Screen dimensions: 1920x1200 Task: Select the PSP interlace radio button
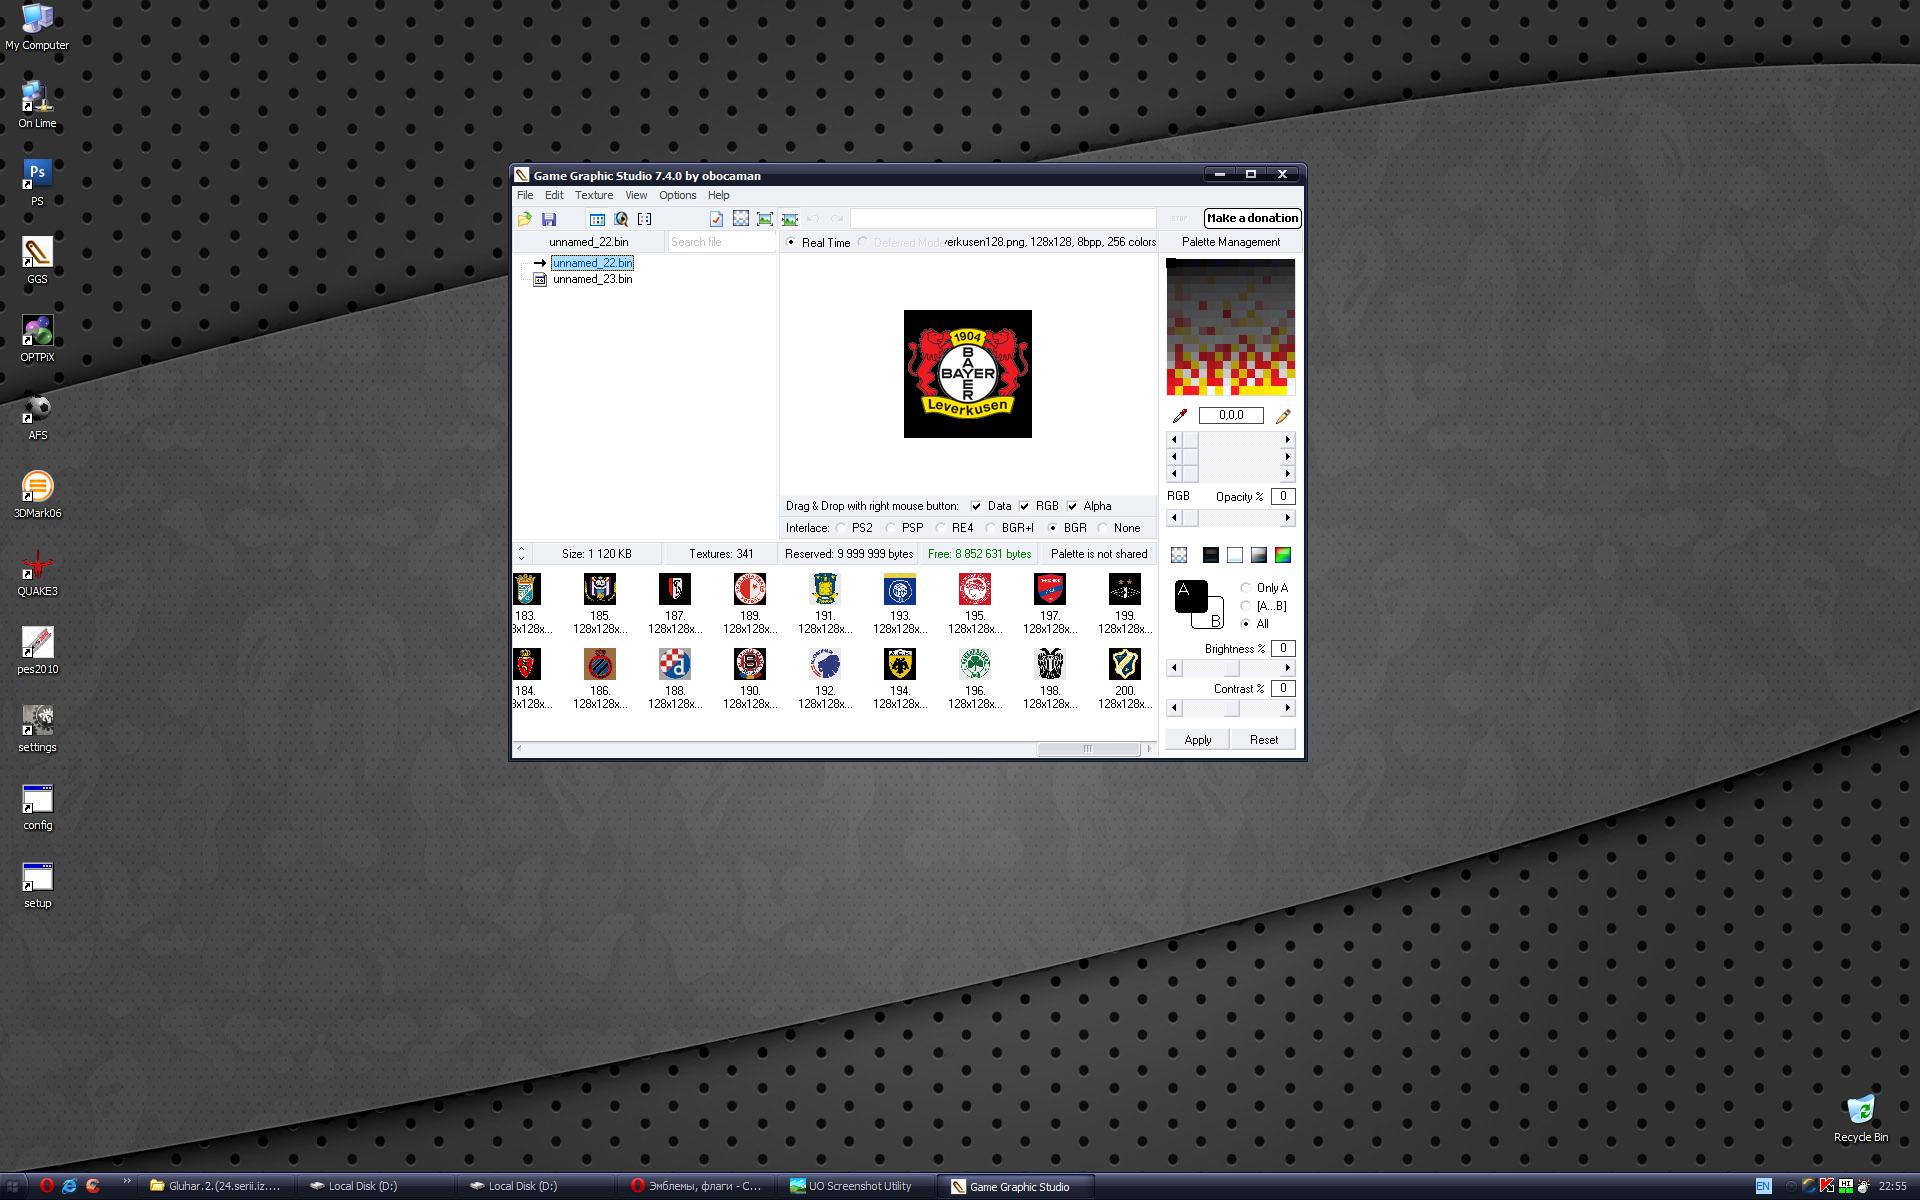point(891,528)
